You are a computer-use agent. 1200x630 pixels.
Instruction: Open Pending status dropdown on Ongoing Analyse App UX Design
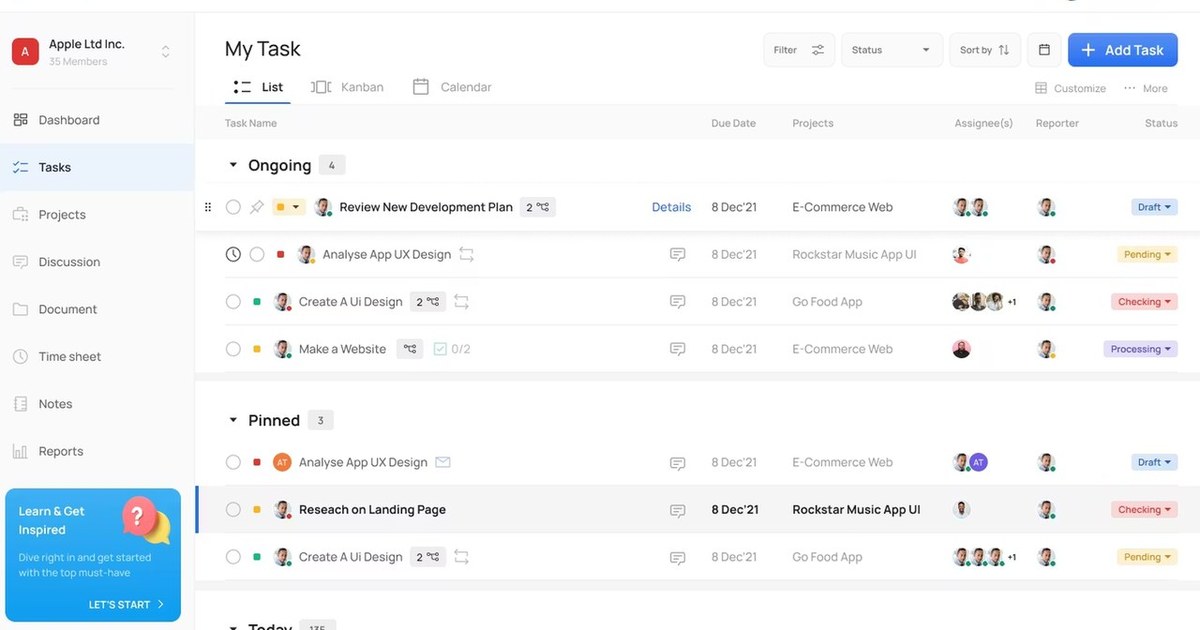(x=1147, y=255)
